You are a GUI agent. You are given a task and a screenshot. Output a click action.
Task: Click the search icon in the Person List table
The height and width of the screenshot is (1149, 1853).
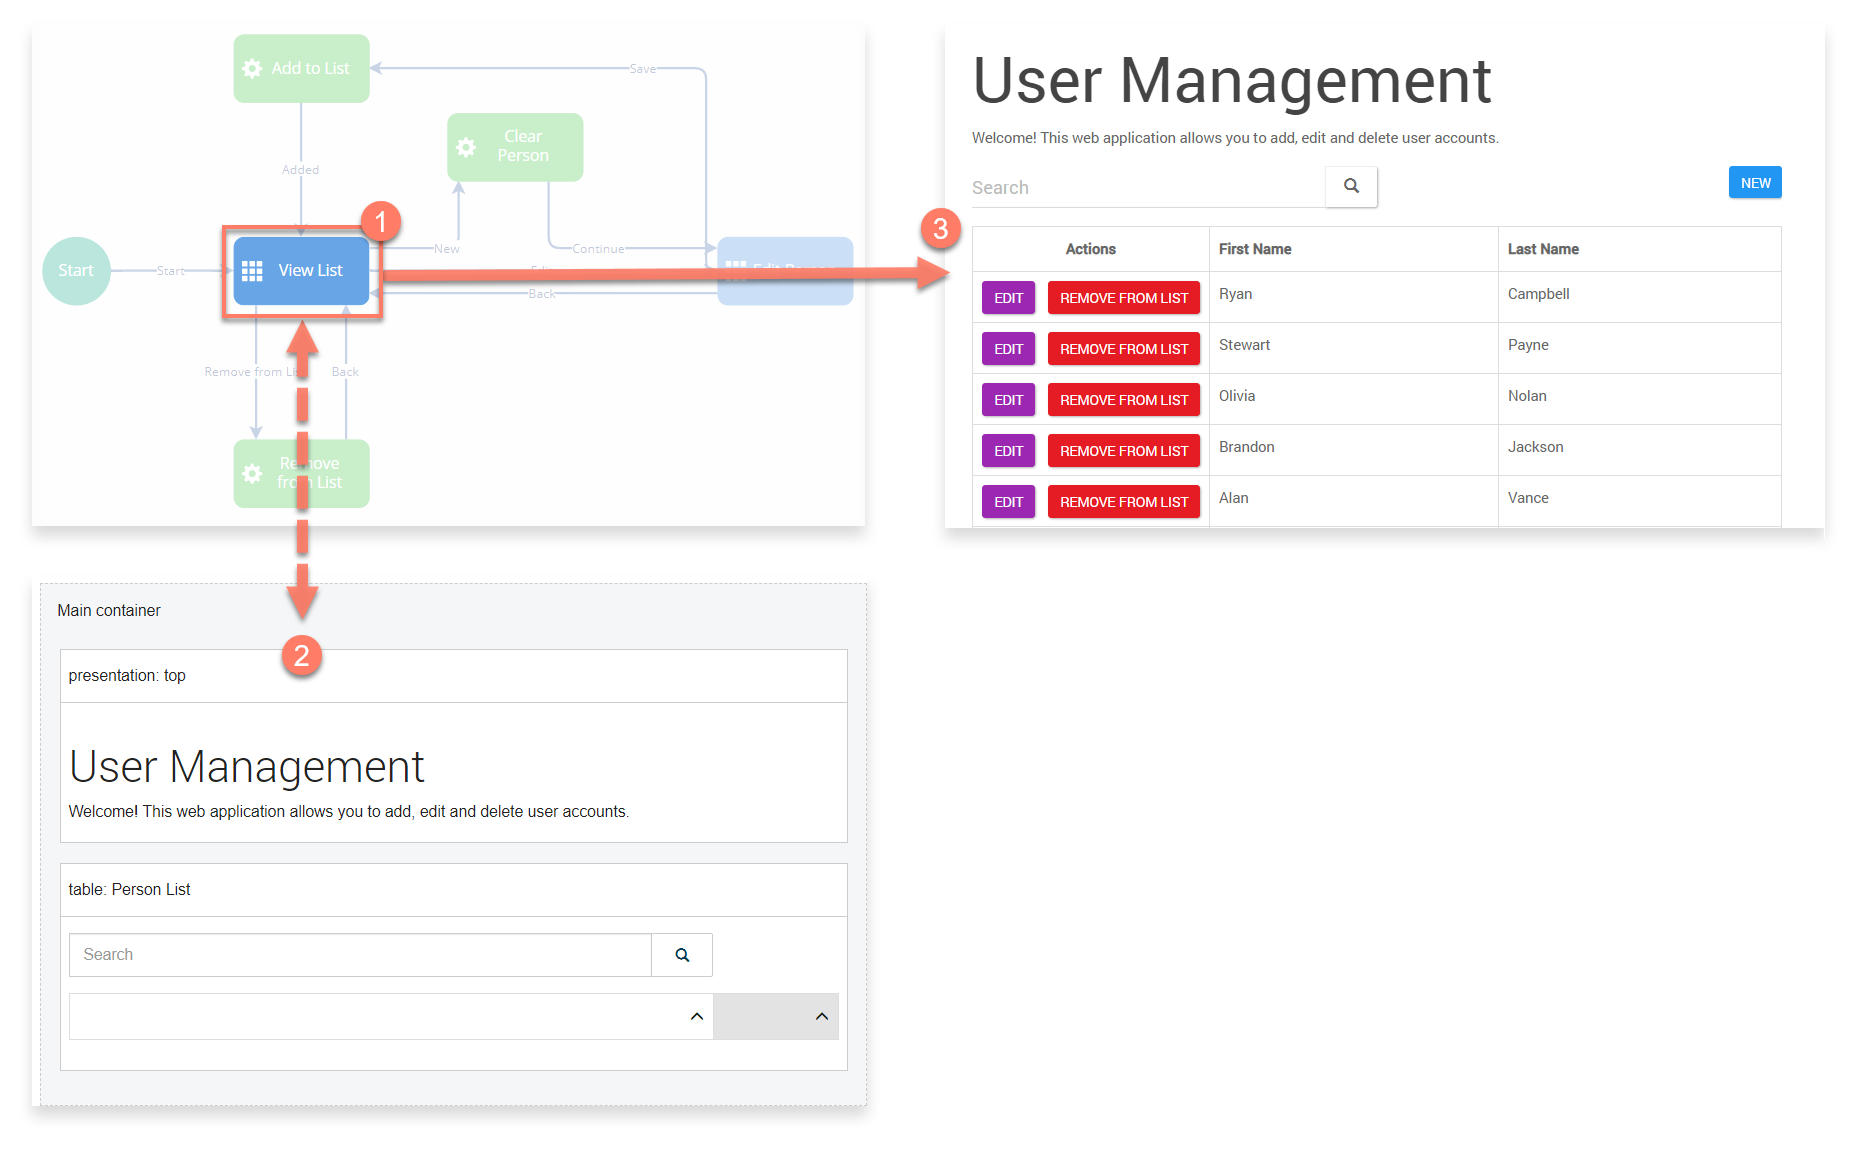(x=682, y=955)
